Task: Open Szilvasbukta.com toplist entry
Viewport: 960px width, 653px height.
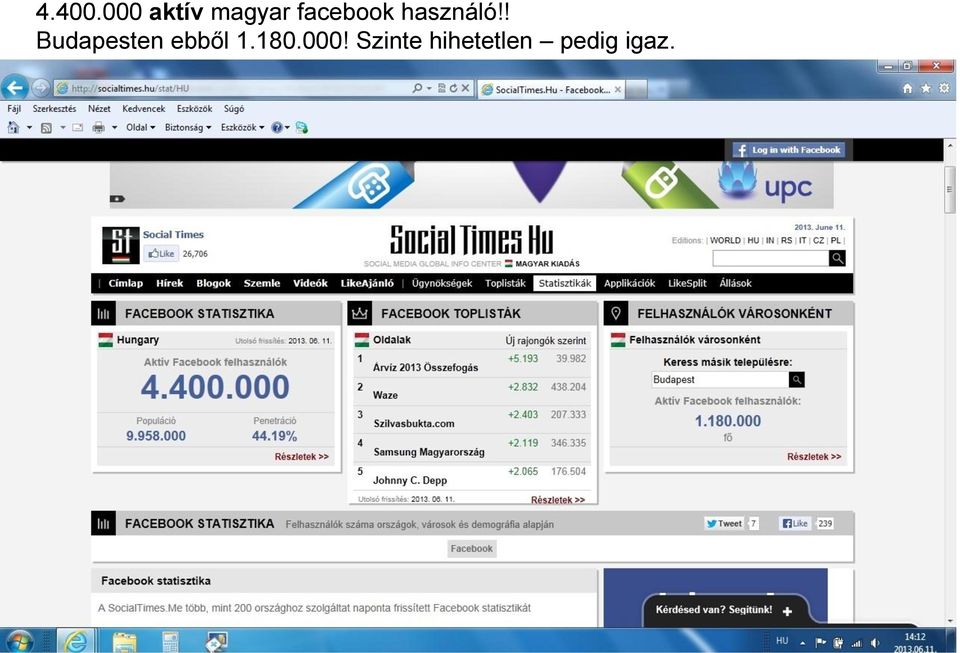Action: (x=414, y=424)
